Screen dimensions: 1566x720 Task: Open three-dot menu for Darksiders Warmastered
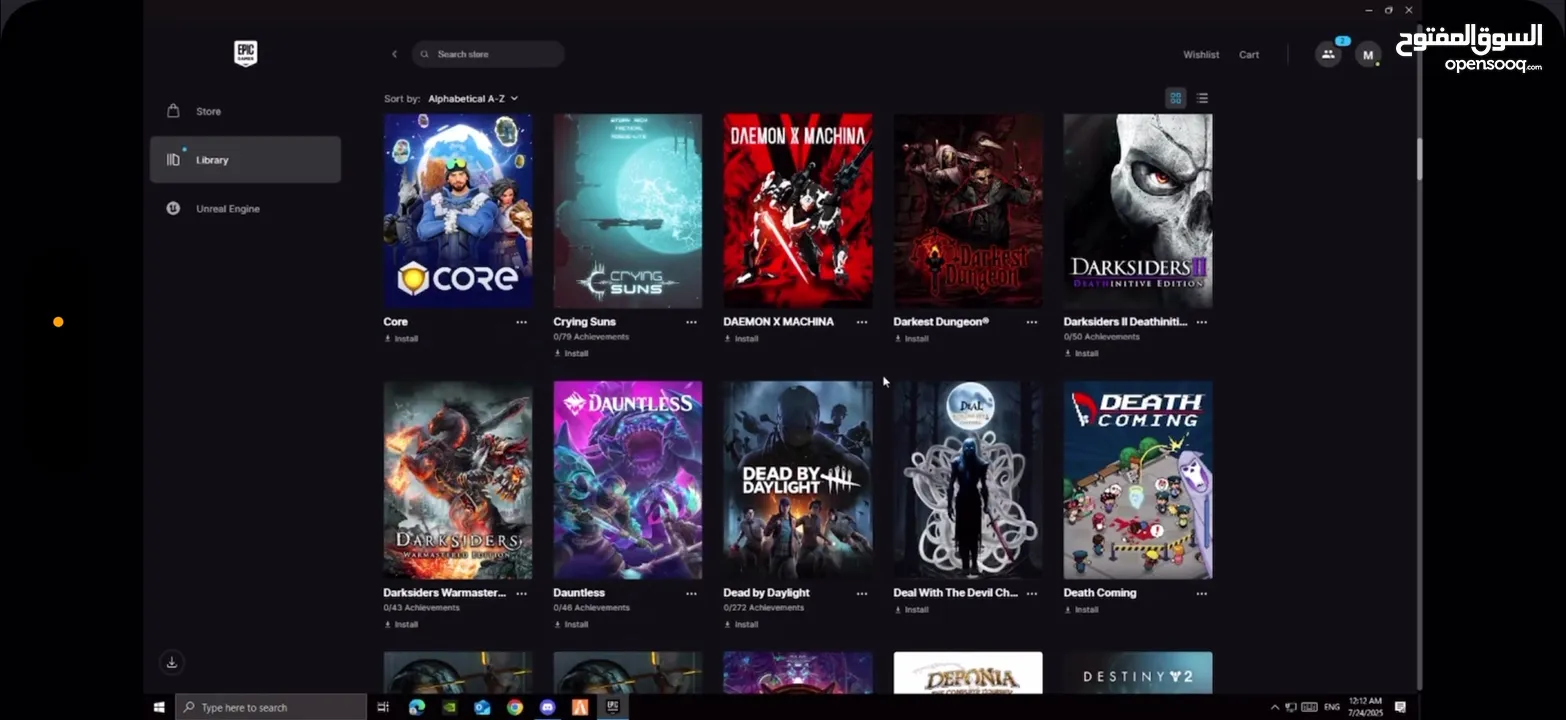521,593
